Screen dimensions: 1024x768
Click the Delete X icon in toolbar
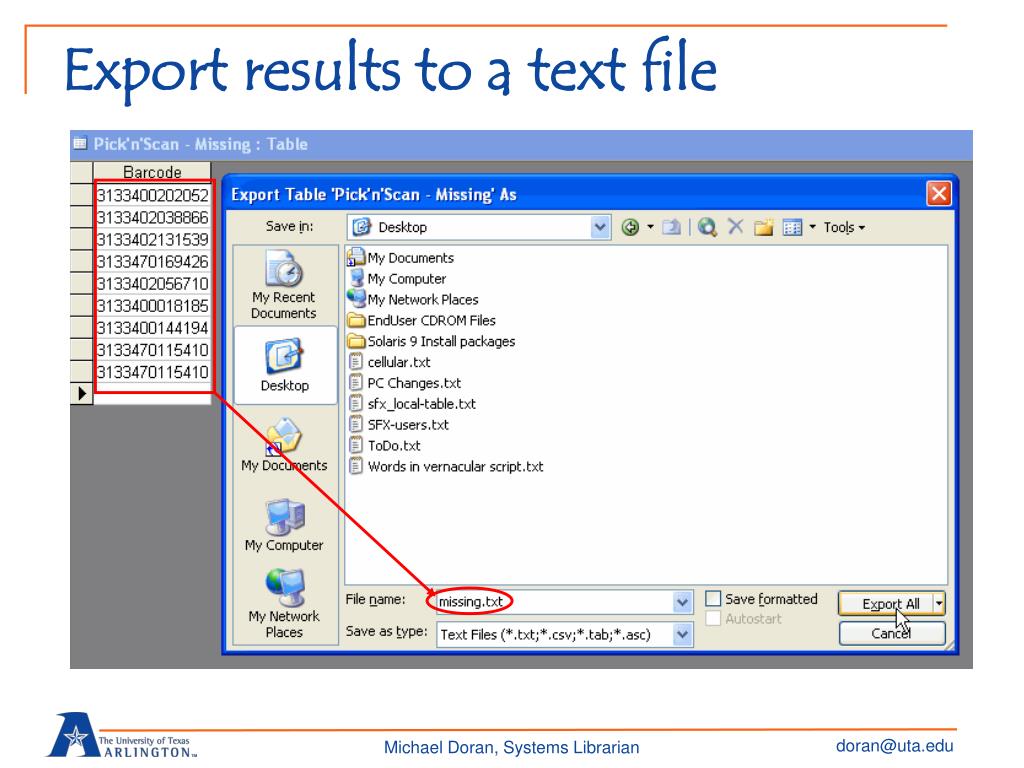pos(737,227)
